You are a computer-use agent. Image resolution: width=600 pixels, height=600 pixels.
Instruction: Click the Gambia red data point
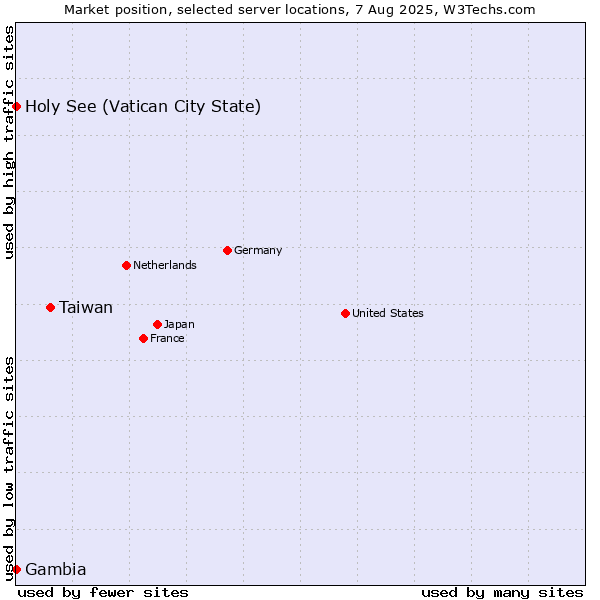(16, 569)
